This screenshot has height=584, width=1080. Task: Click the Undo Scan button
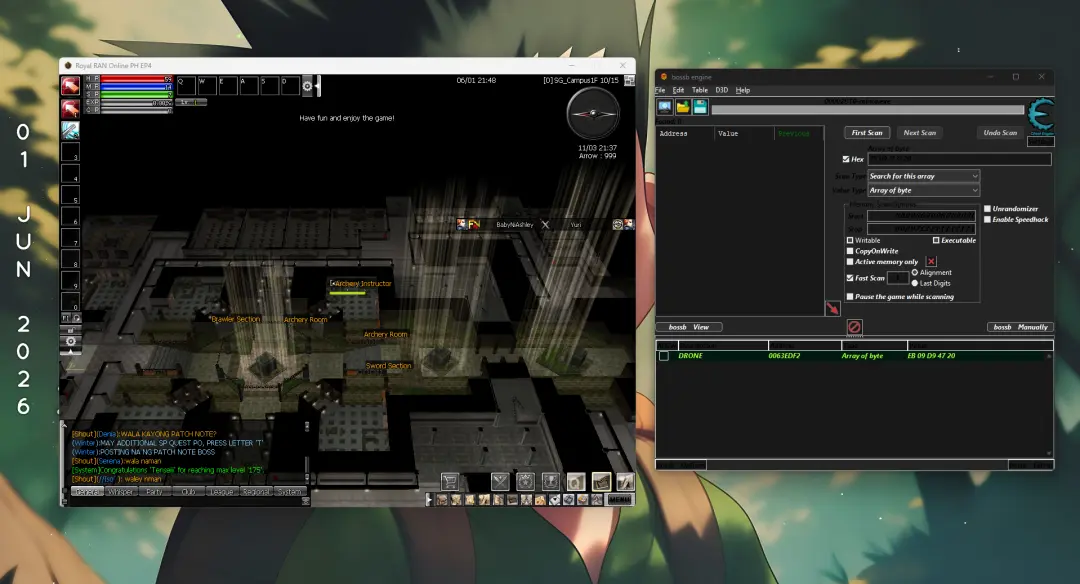point(1000,133)
